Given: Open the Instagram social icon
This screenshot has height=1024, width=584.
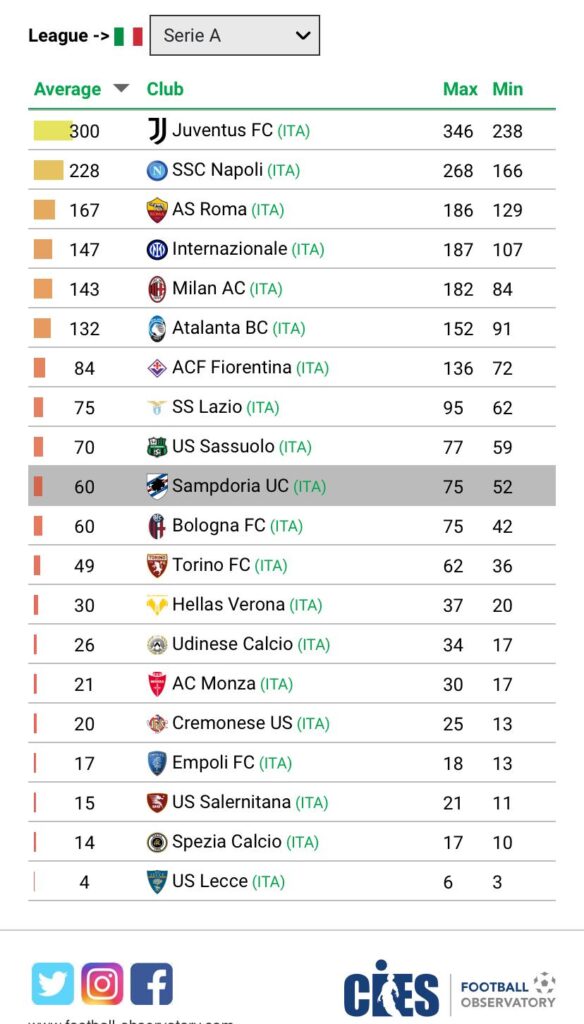Looking at the screenshot, I should 102,984.
